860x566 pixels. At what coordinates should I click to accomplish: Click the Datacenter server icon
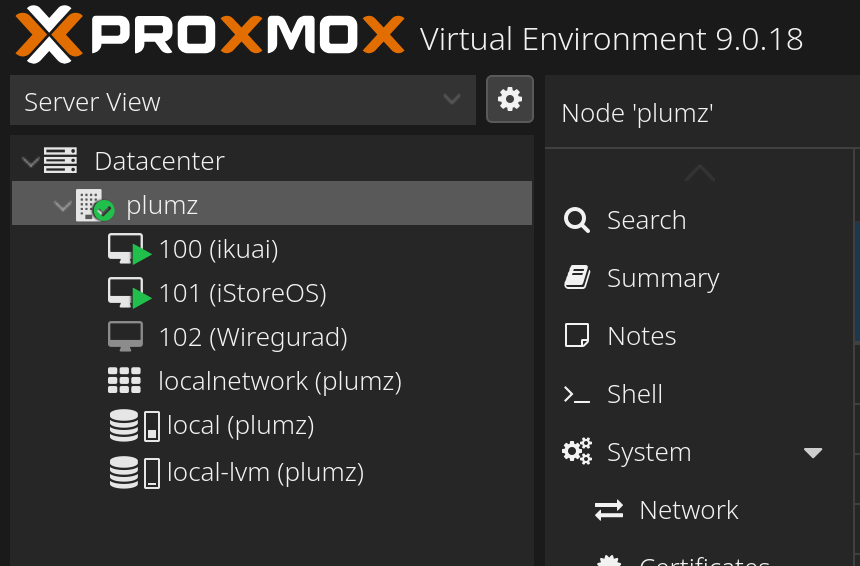tap(60, 160)
